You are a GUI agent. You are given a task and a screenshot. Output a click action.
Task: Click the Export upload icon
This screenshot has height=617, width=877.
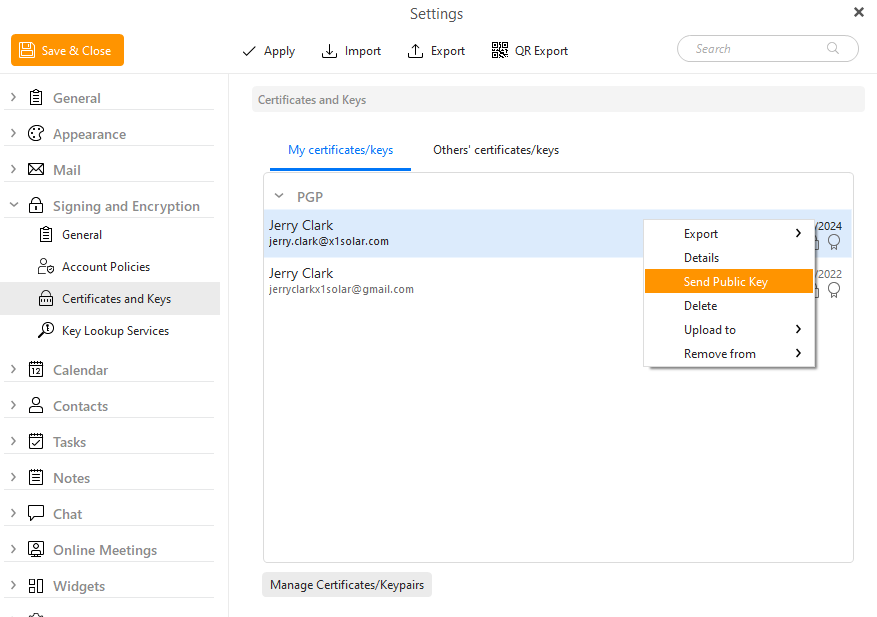point(416,51)
